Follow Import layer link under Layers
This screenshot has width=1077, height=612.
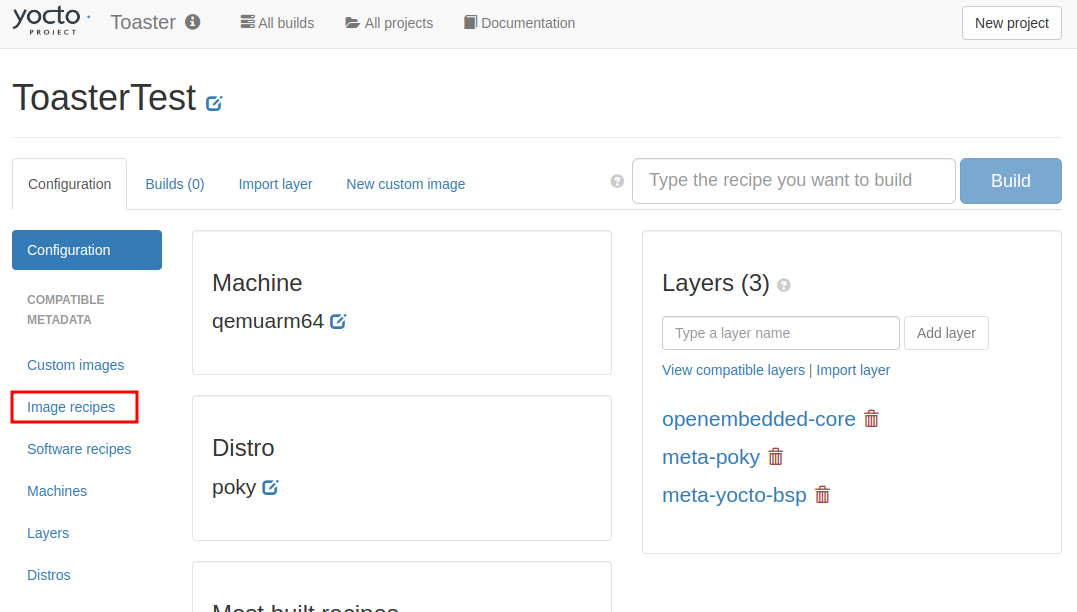point(853,370)
